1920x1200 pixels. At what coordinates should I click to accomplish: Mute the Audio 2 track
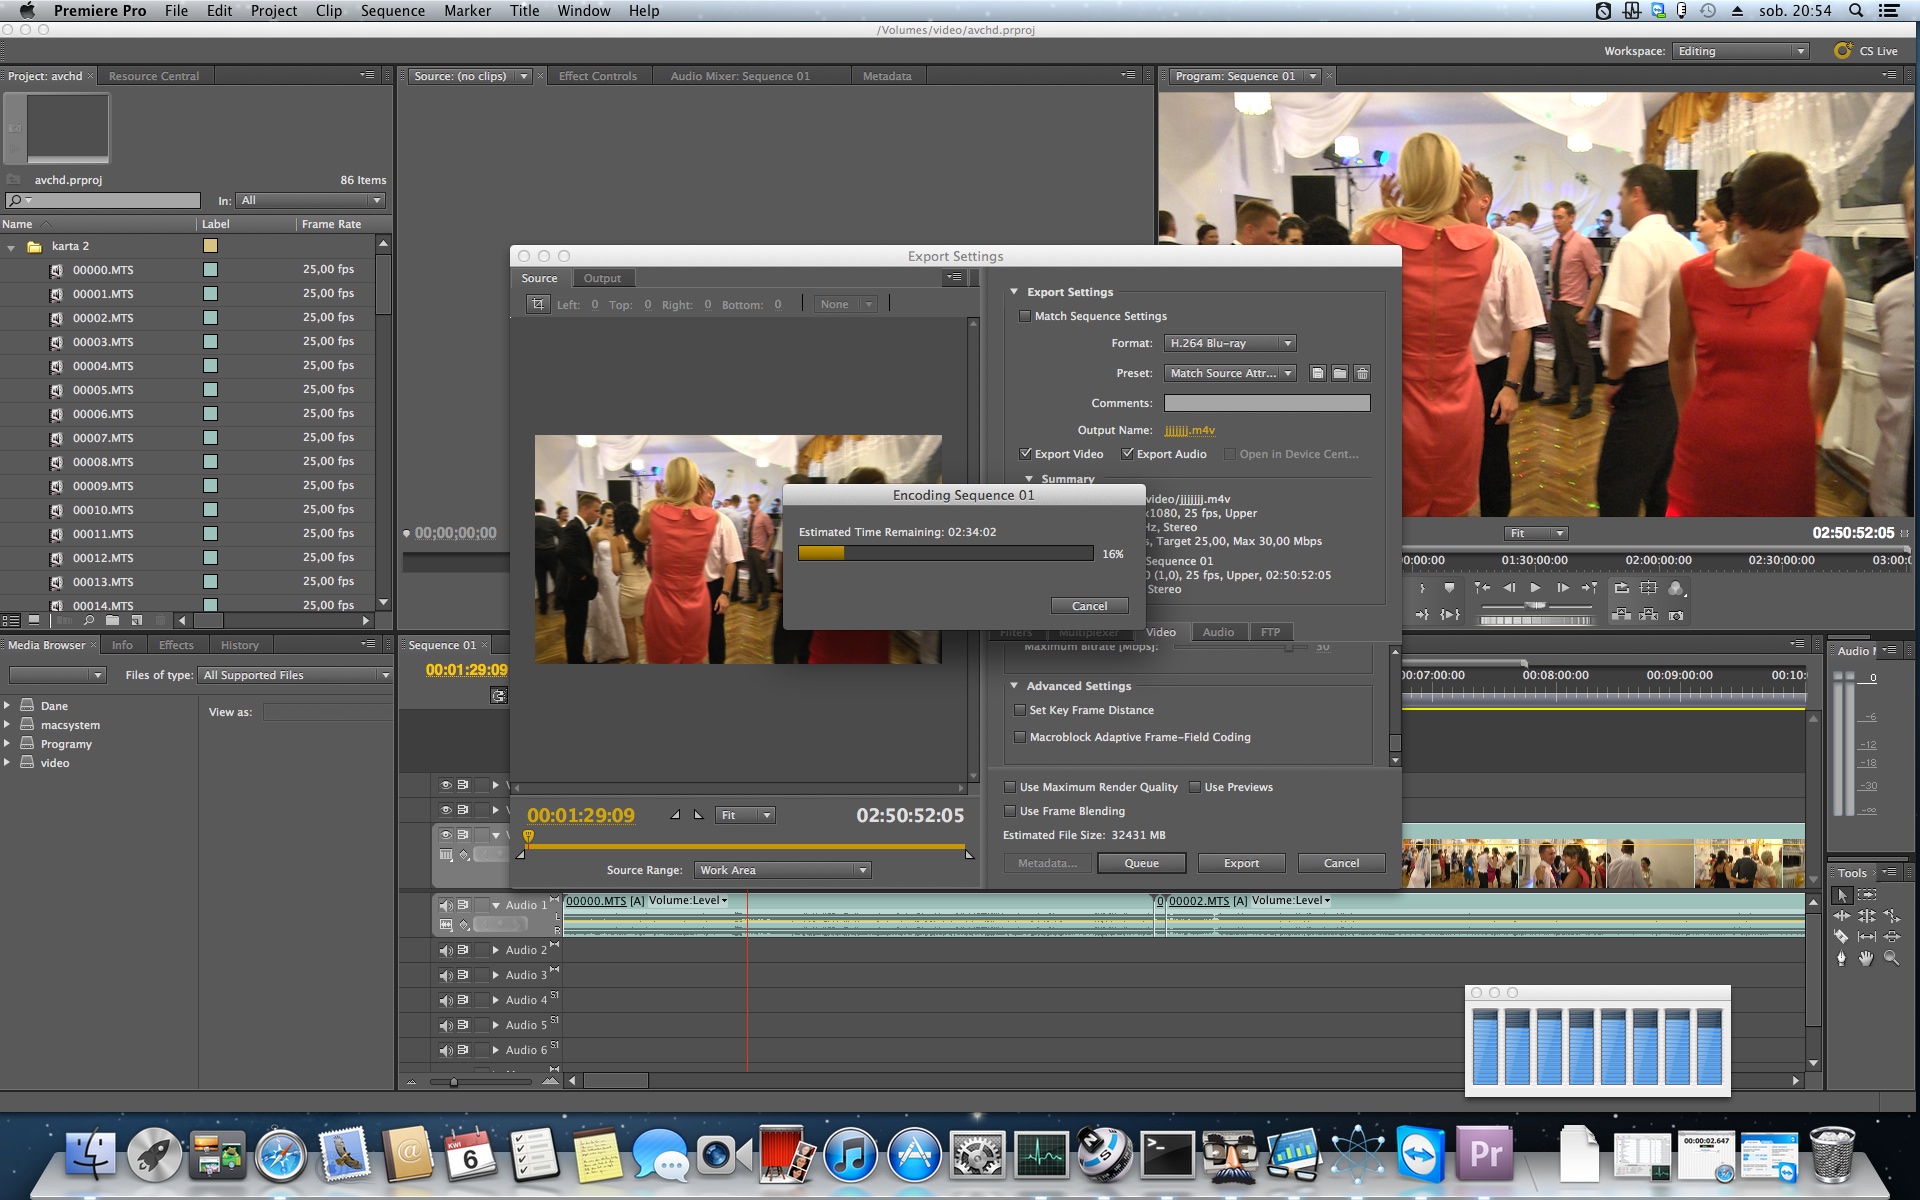[446, 950]
